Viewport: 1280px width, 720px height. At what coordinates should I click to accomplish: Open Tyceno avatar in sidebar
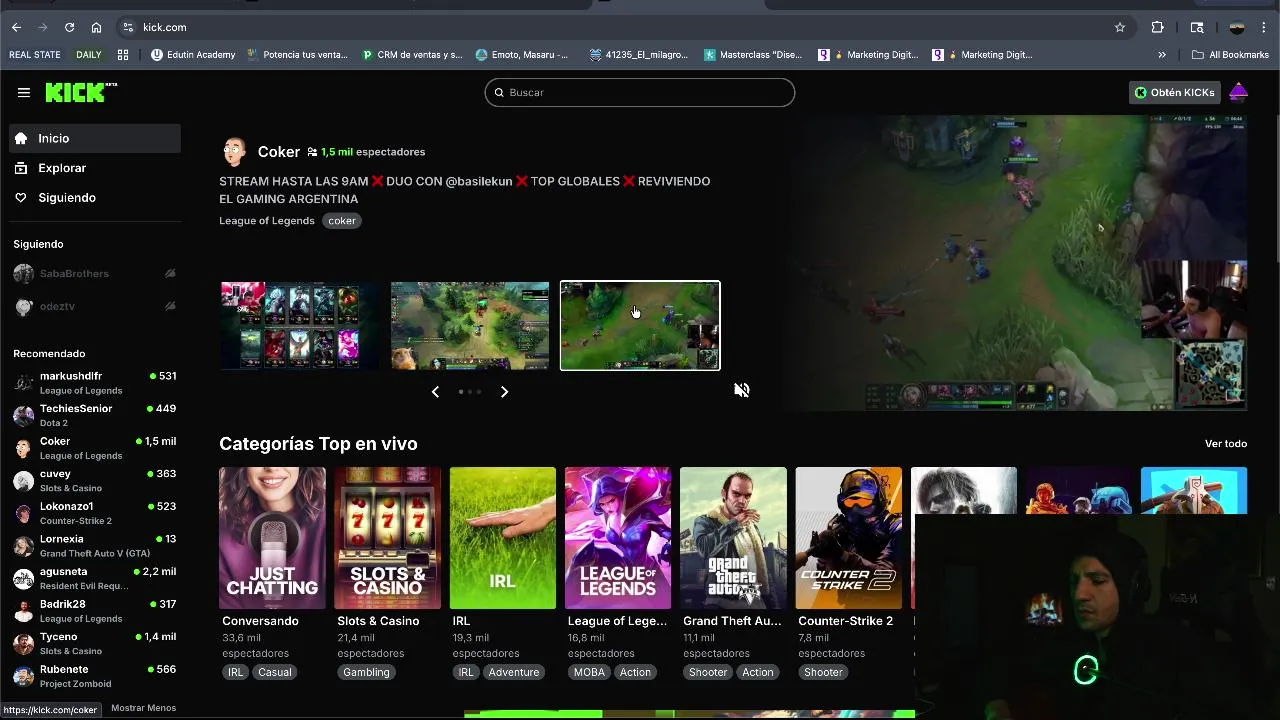click(23, 643)
